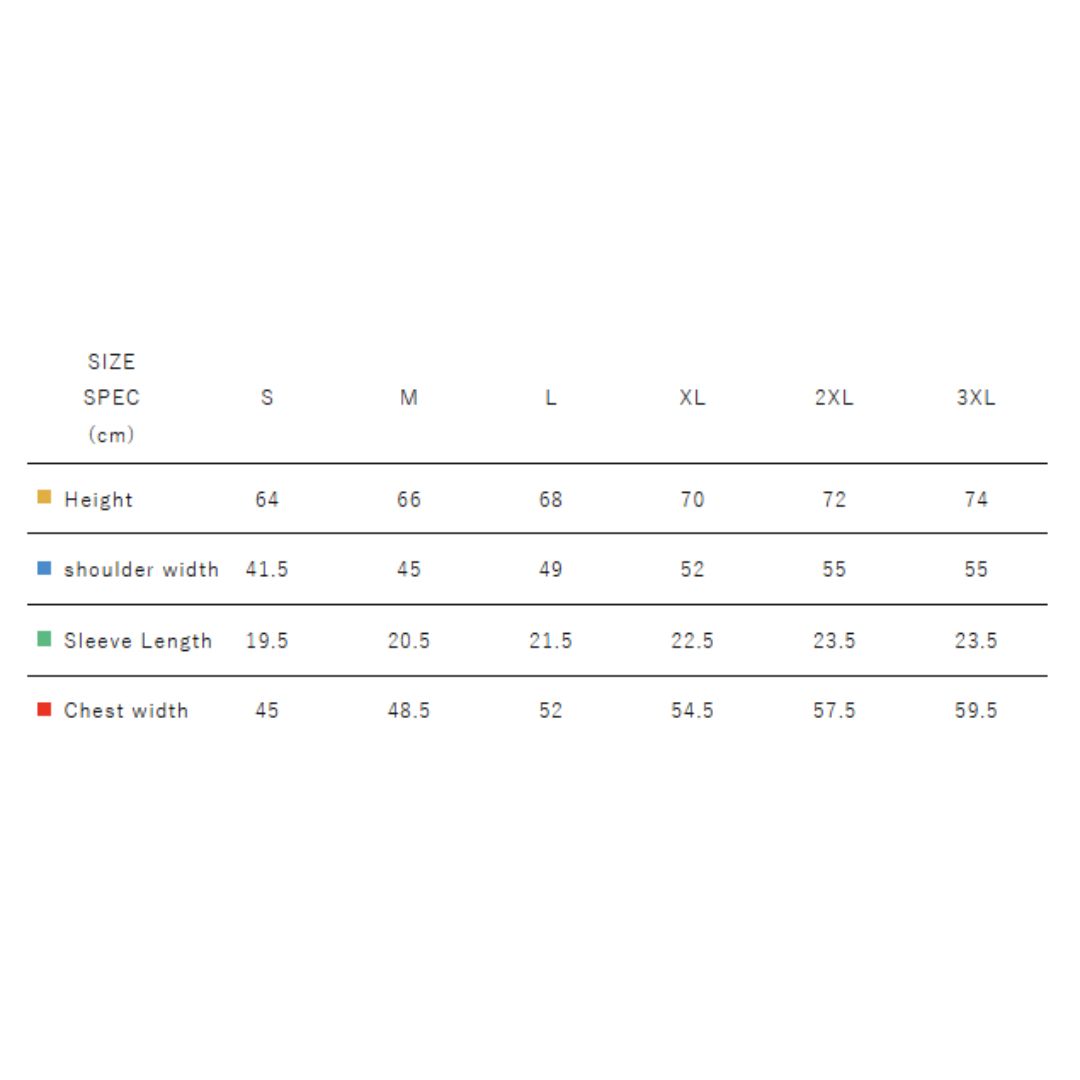Click the blue square beside shoulder width
Image resolution: width=1080 pixels, height=1080 pixels.
point(44,568)
